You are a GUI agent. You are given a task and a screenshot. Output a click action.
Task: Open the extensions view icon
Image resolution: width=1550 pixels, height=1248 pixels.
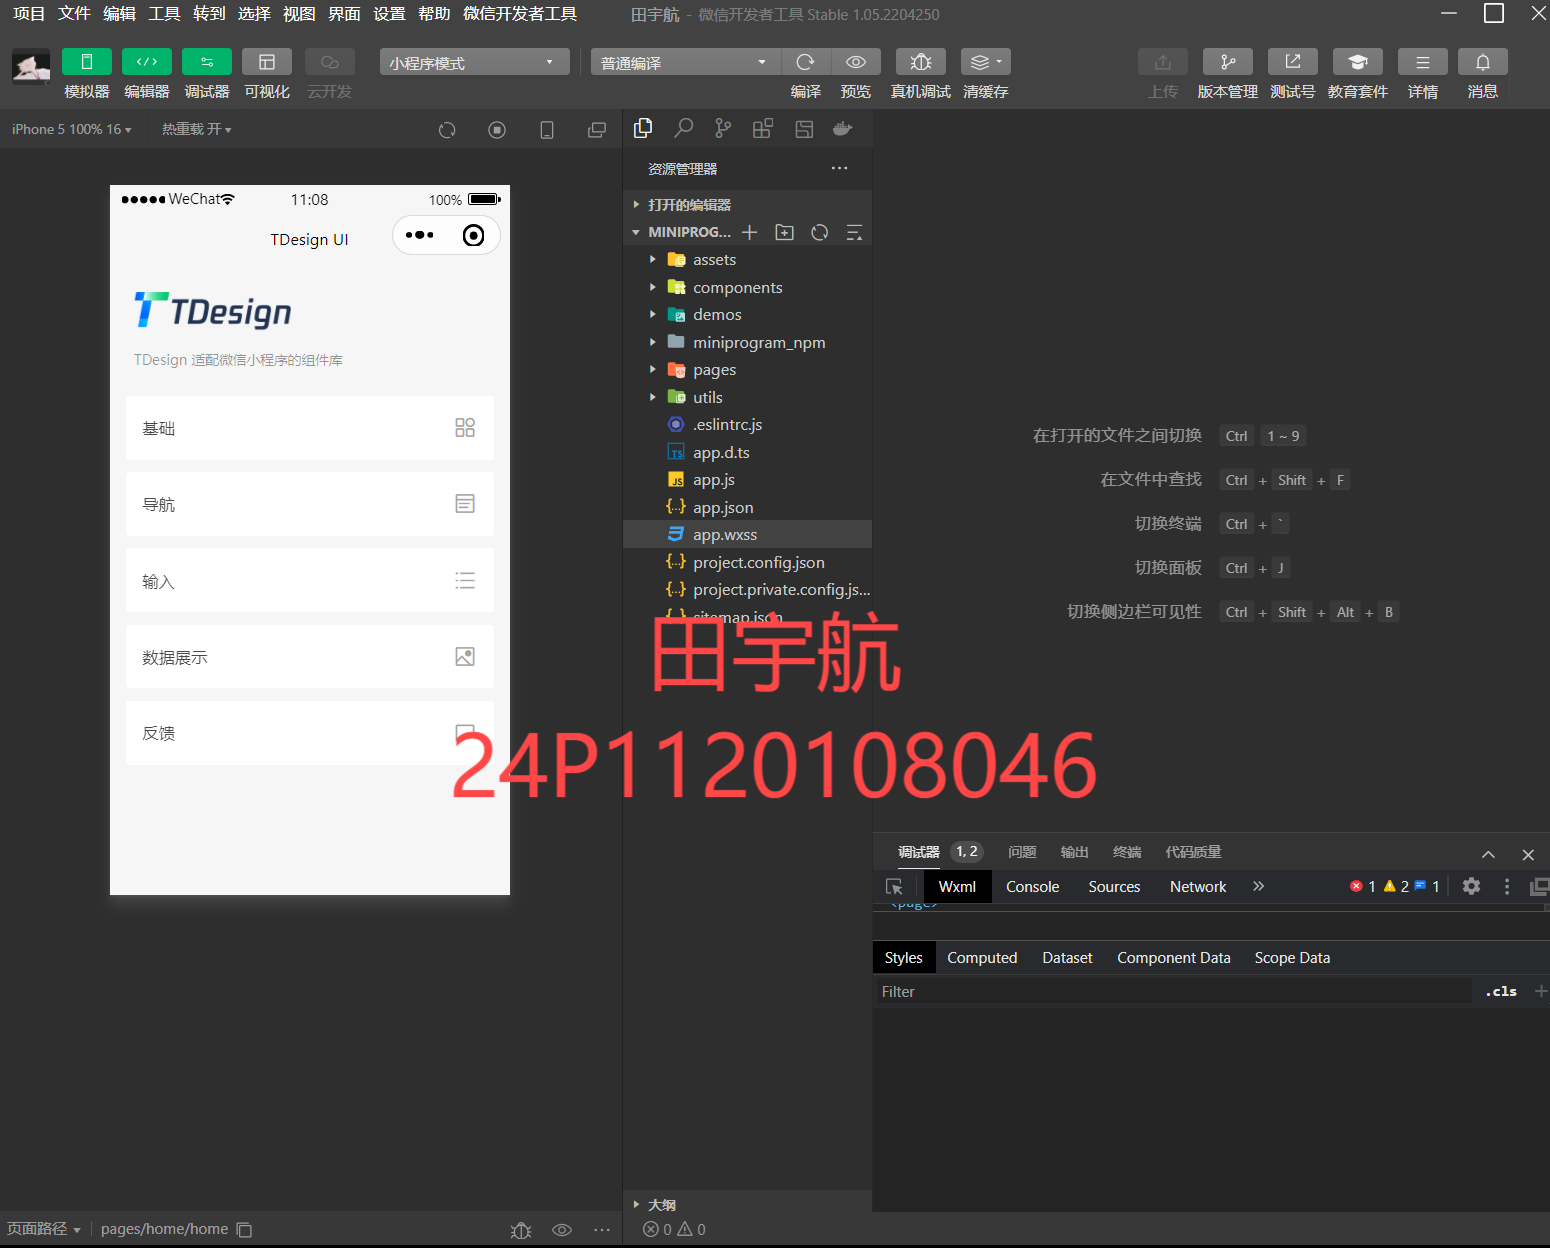tap(763, 128)
